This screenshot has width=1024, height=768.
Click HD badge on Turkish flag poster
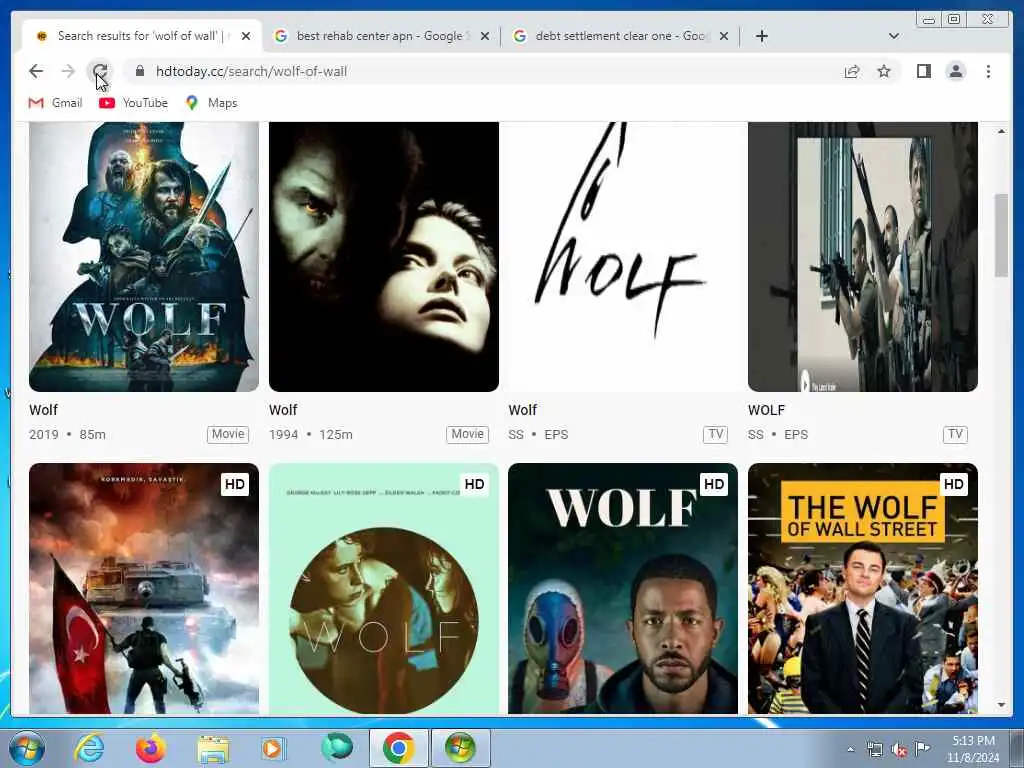(234, 484)
